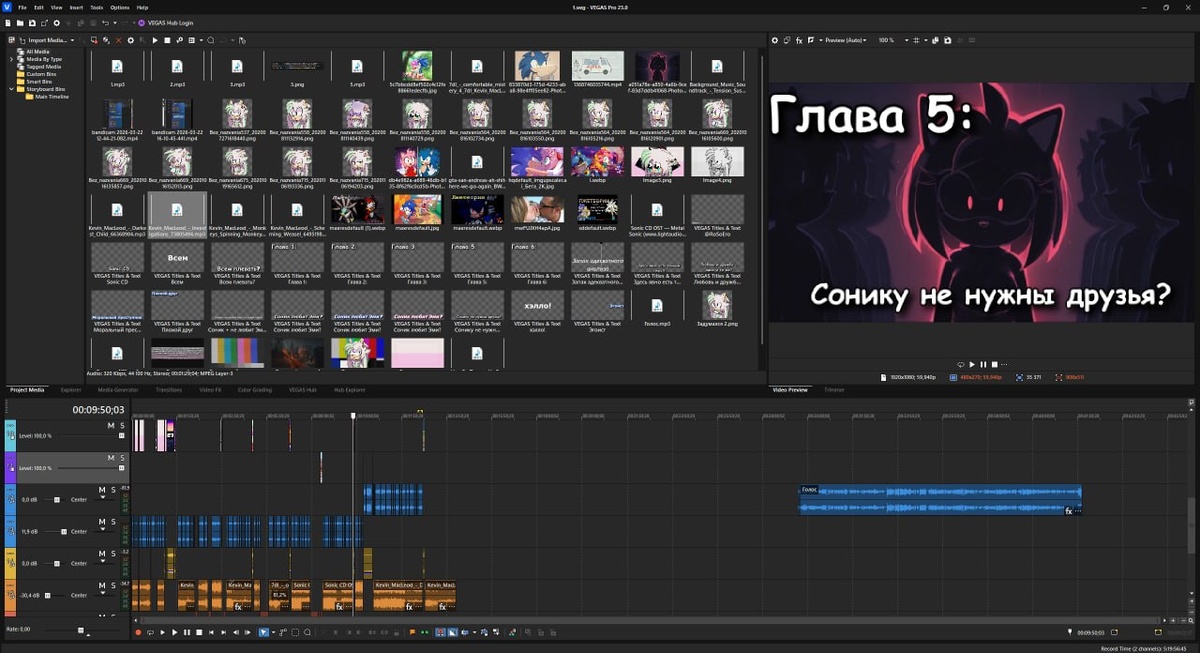Select All Media in the bins tree
The height and width of the screenshot is (653, 1200).
pyautogui.click(x=37, y=52)
